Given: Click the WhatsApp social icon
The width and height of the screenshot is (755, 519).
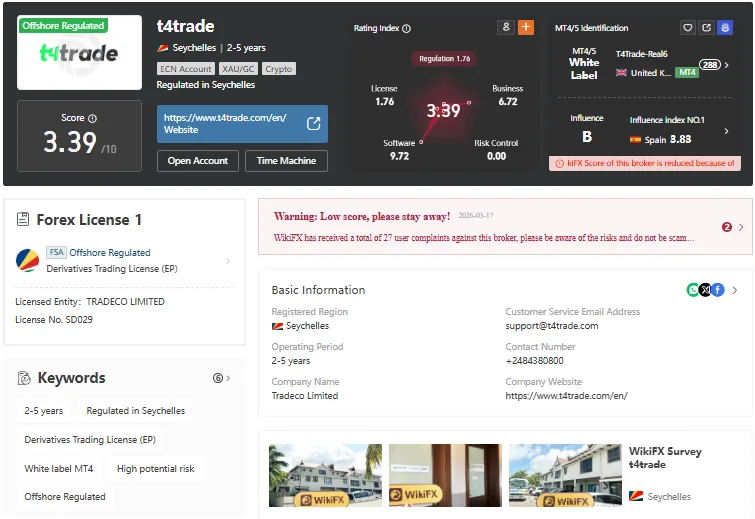Looking at the screenshot, I should tap(693, 290).
